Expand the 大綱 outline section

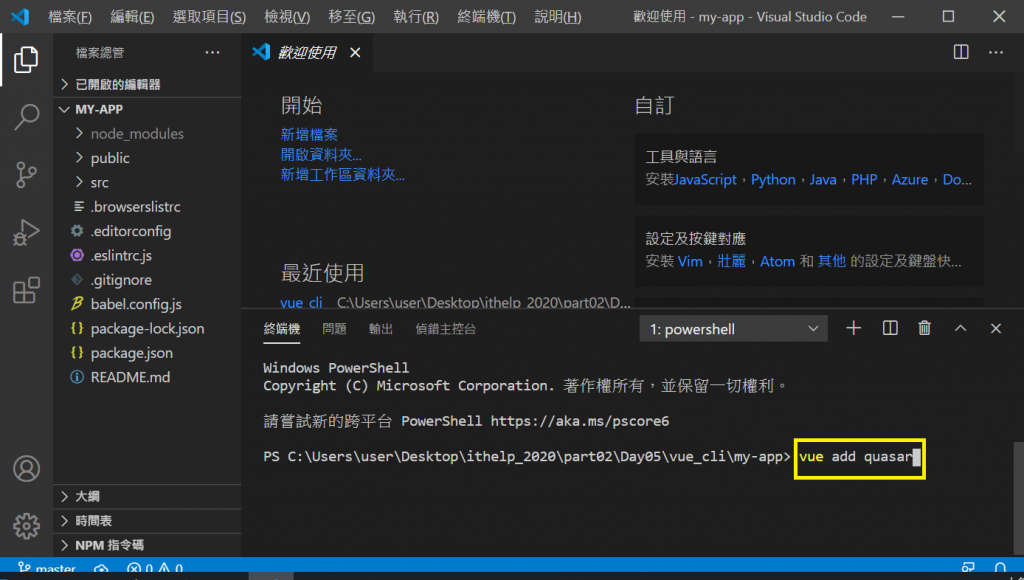[x=147, y=496]
